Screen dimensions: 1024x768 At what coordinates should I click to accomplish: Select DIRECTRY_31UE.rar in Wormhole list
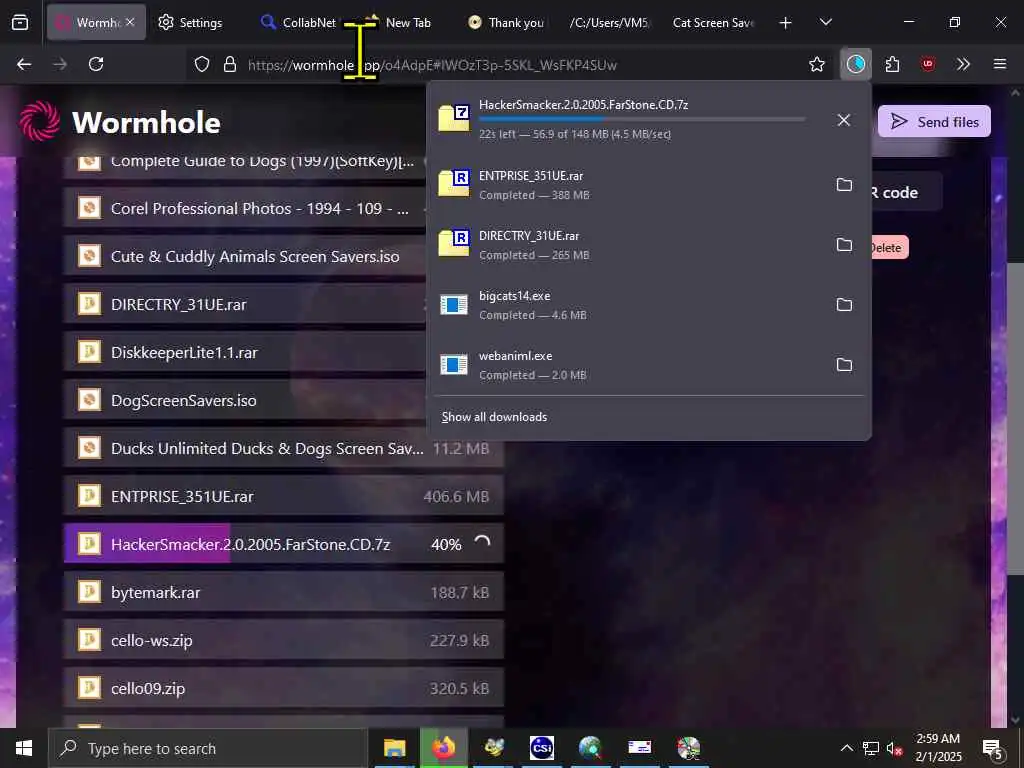[245, 304]
